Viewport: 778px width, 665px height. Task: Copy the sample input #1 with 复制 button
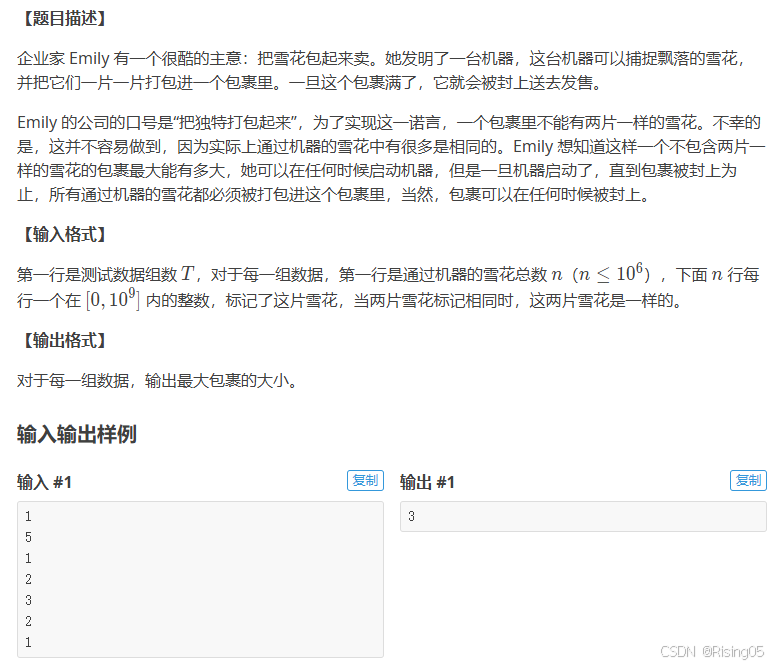click(x=365, y=480)
